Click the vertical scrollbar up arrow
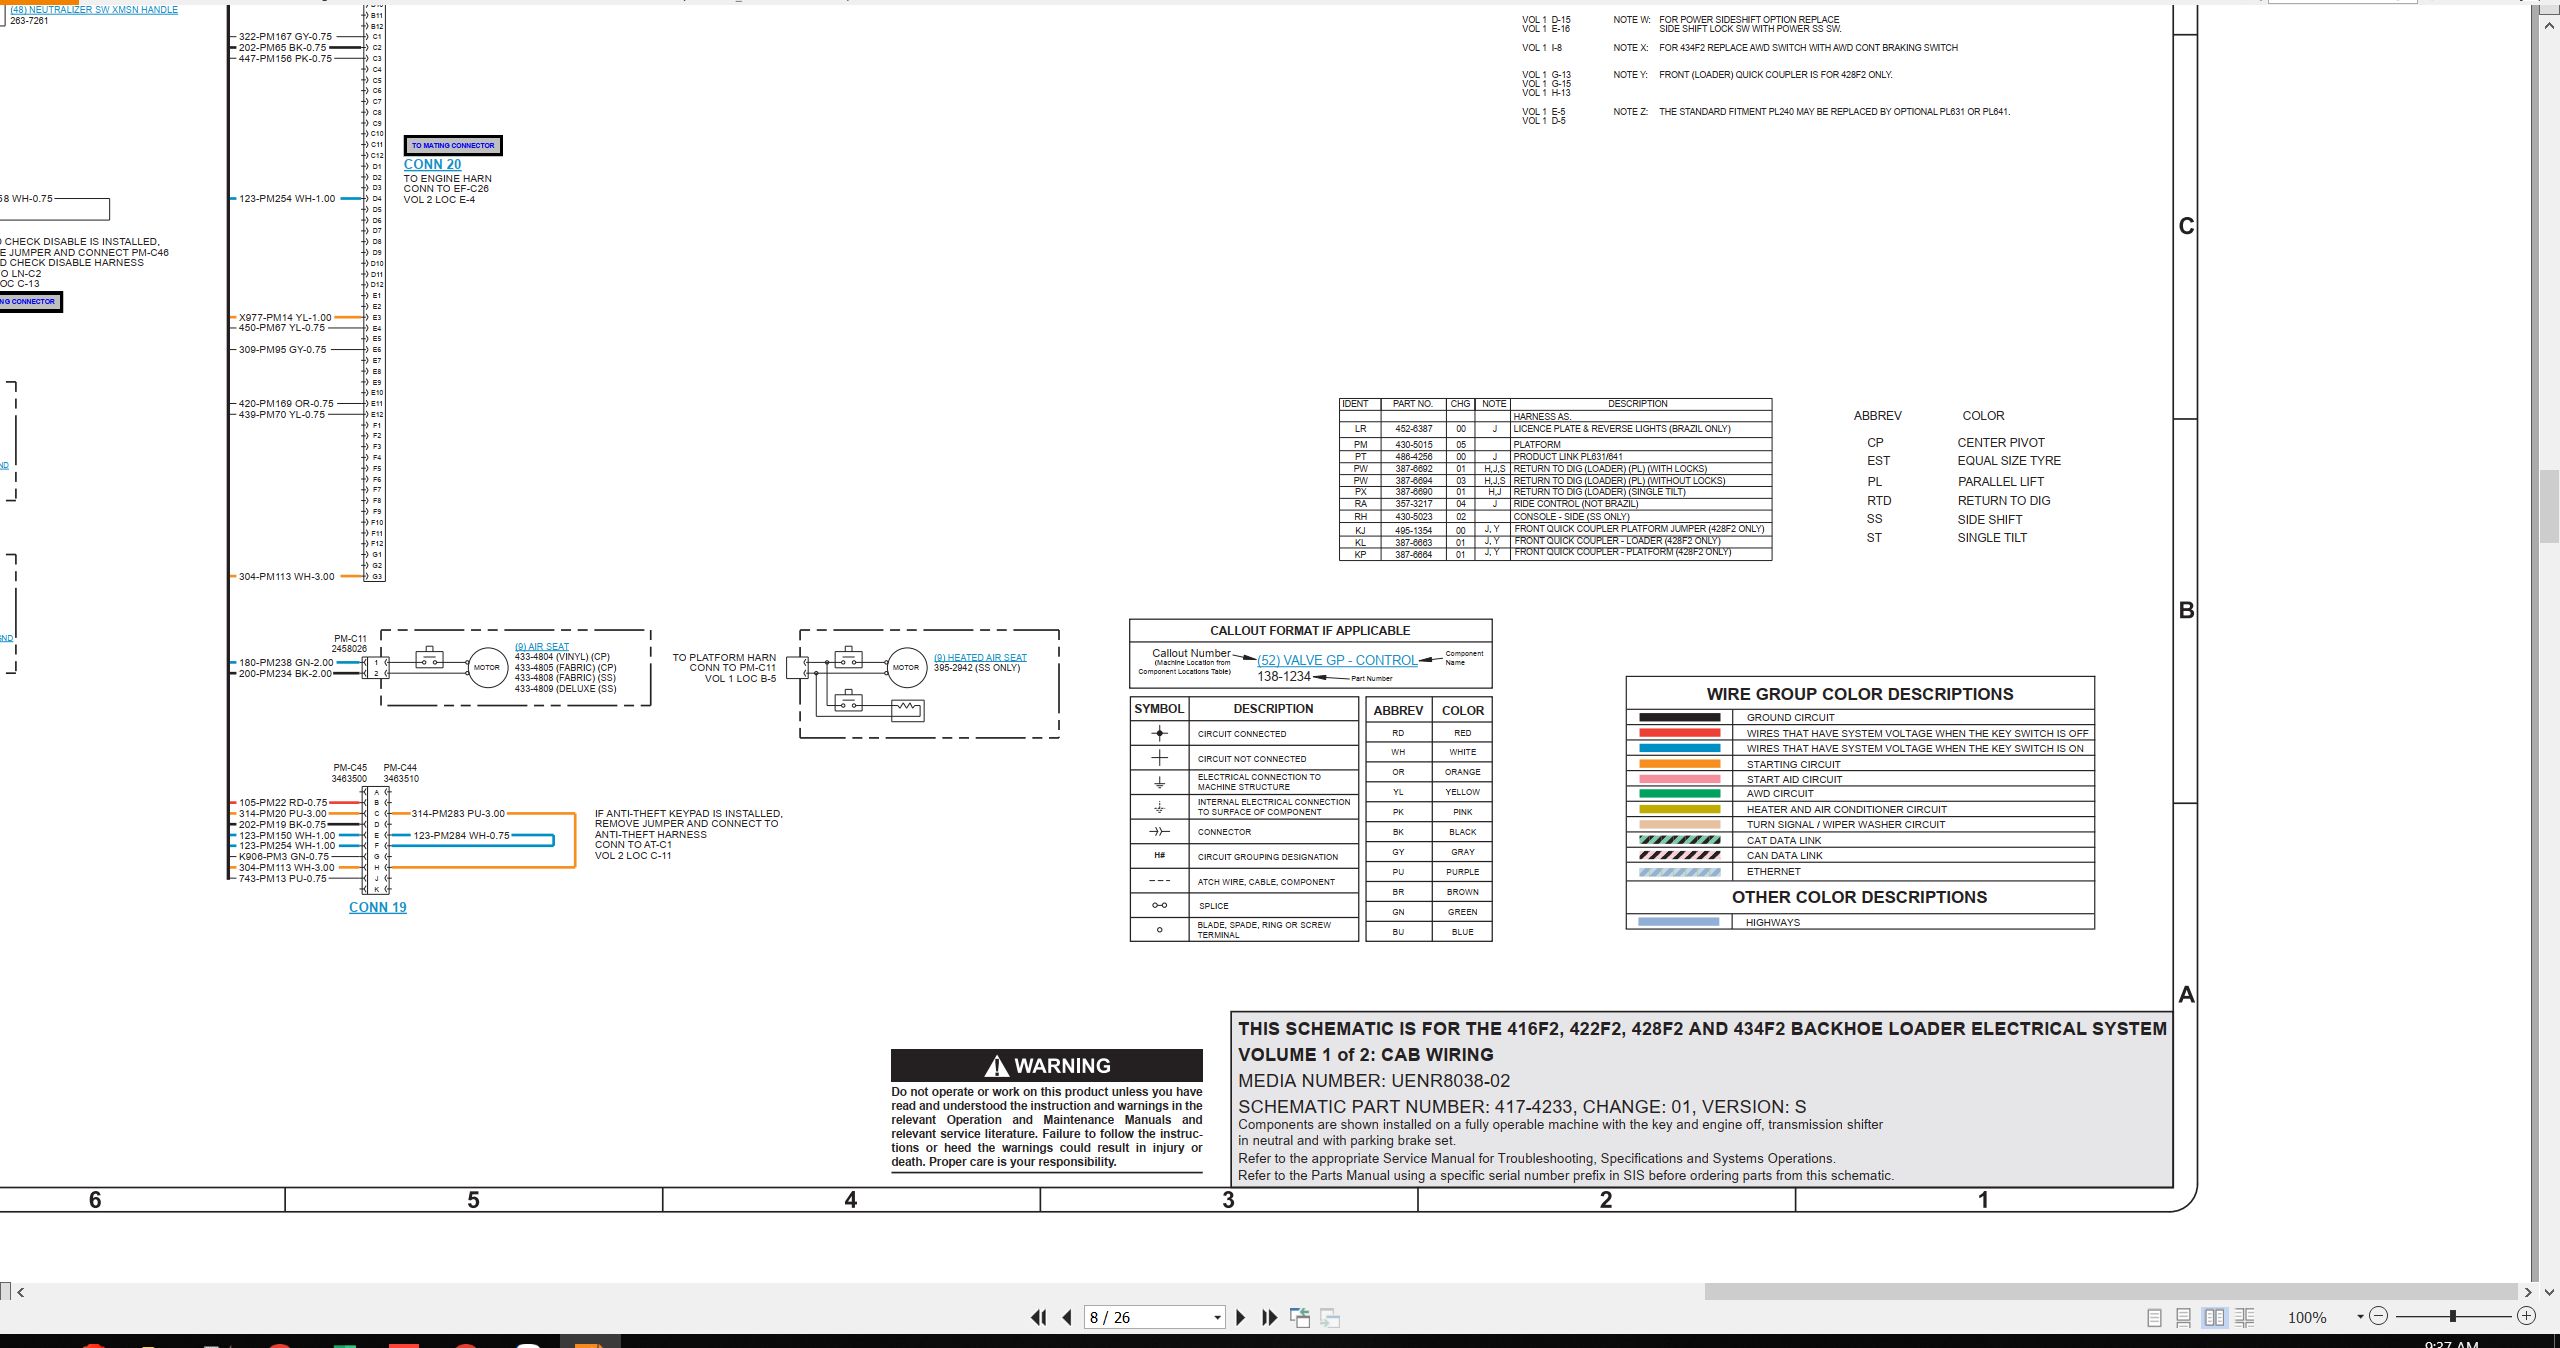The width and height of the screenshot is (2560, 1348). (x=2549, y=25)
